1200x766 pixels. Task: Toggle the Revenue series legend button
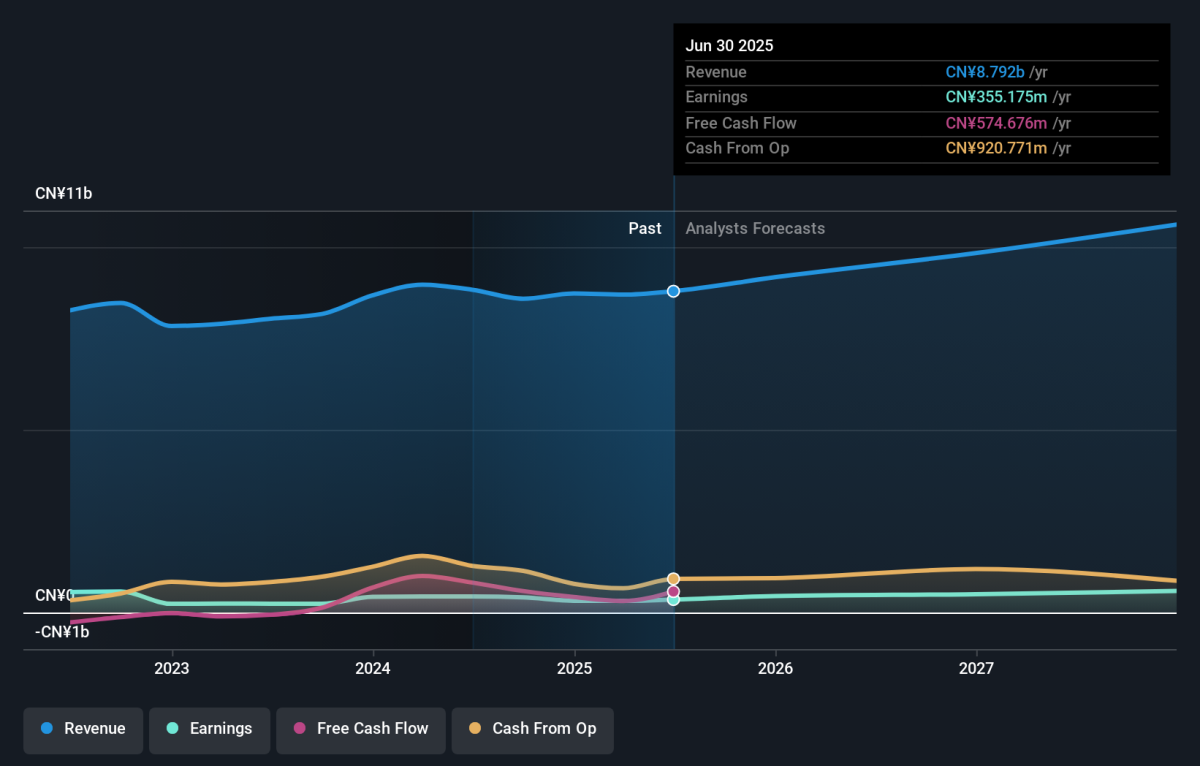tap(84, 729)
